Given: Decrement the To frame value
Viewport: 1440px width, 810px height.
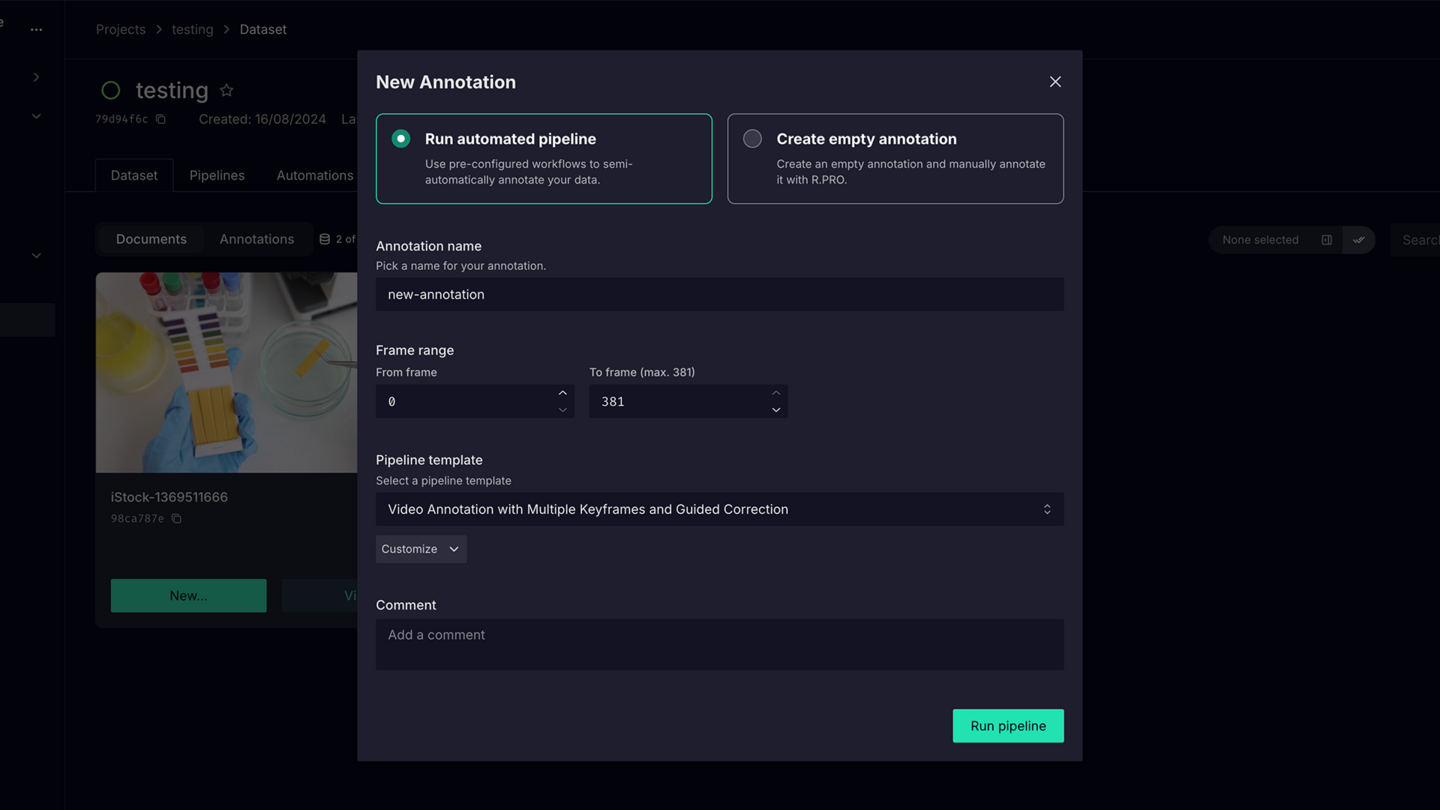Looking at the screenshot, I should point(776,410).
